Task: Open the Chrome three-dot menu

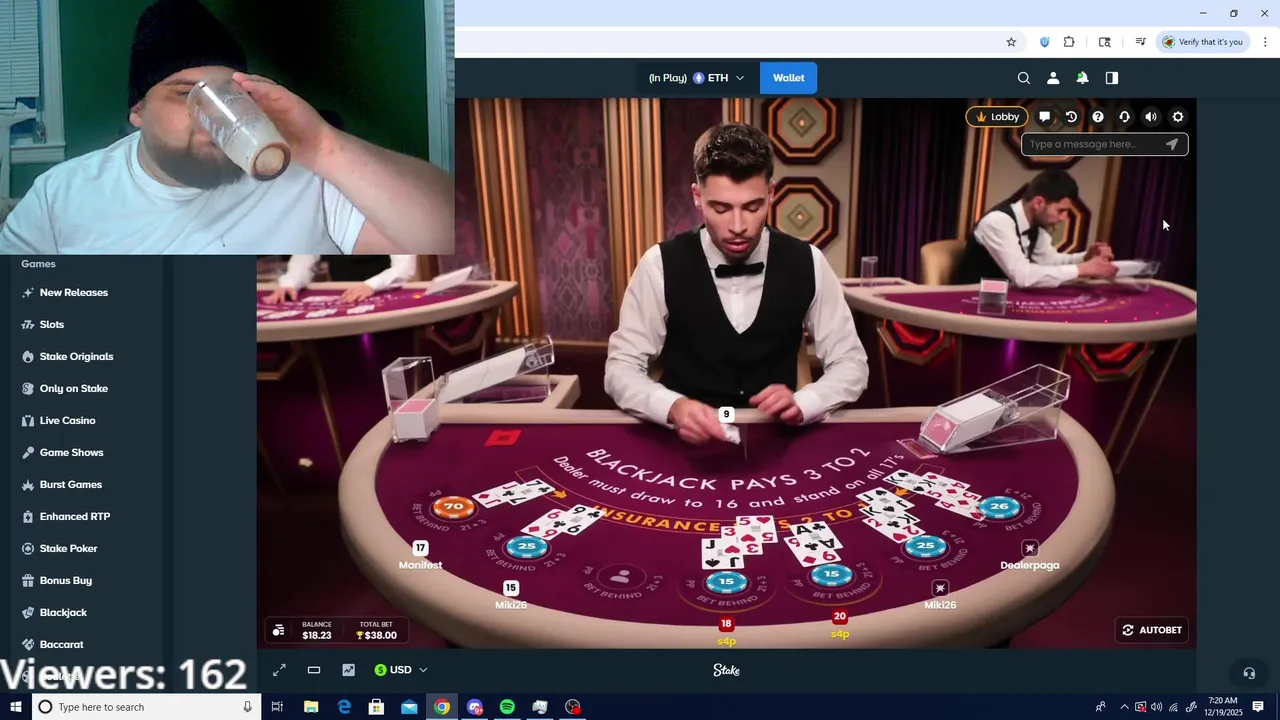Action: click(x=1265, y=42)
